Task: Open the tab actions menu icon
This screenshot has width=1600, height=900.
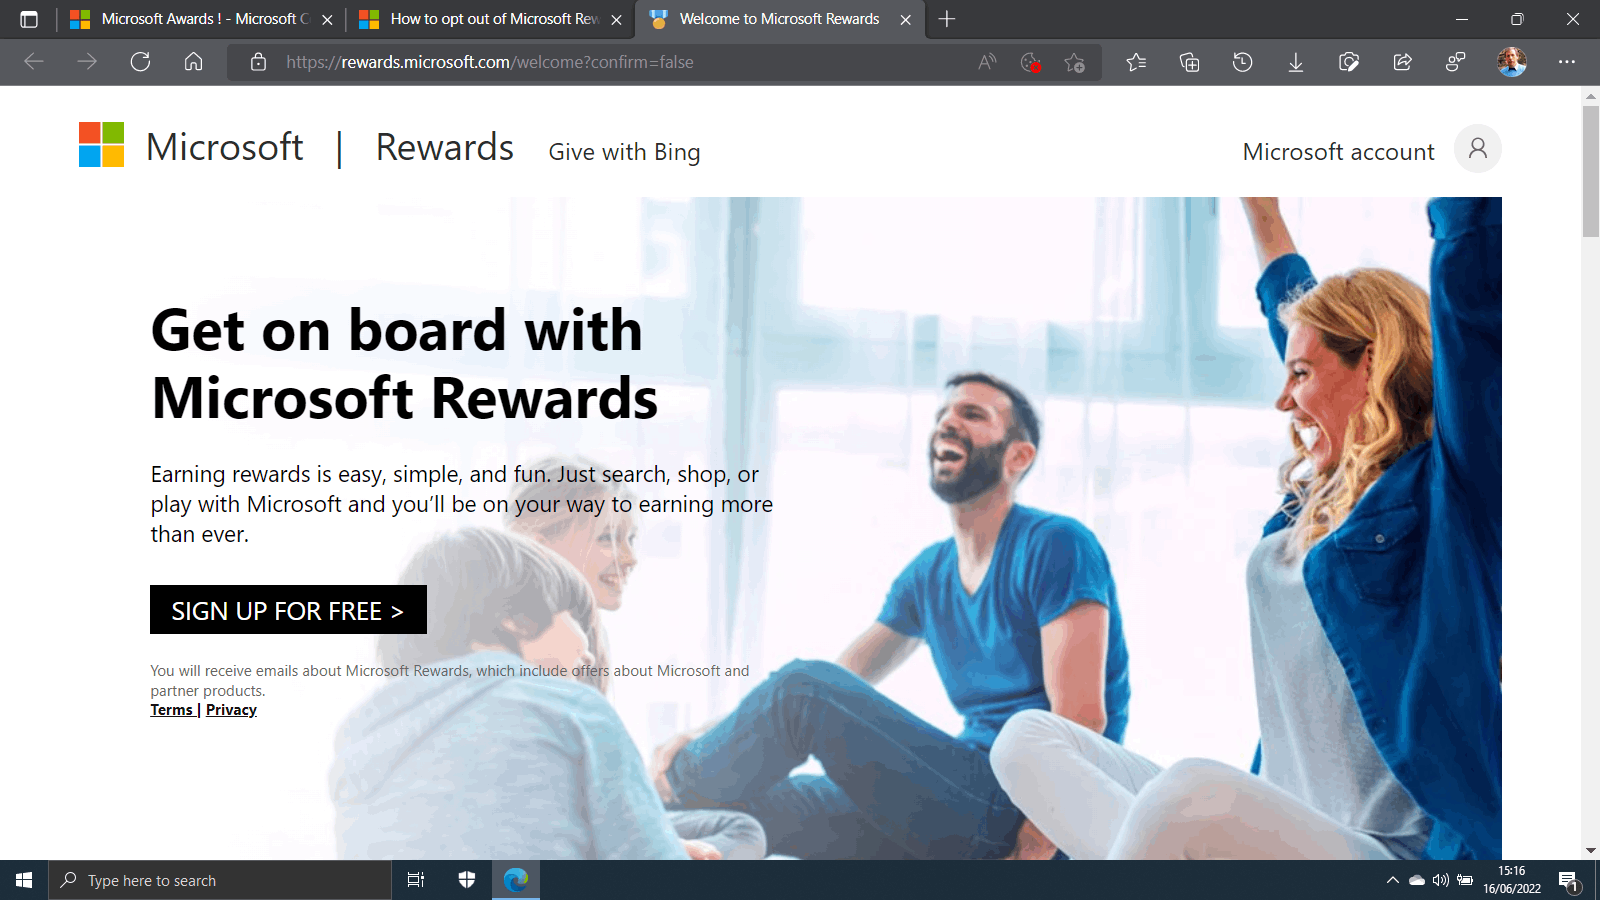Action: coord(29,19)
